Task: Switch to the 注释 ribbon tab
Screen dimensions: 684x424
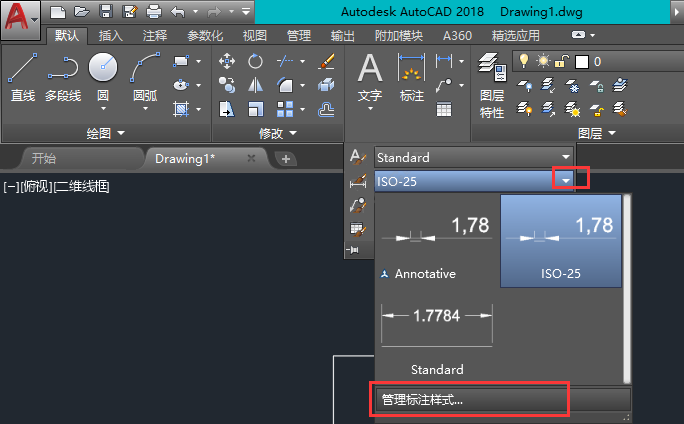Action: pyautogui.click(x=155, y=35)
